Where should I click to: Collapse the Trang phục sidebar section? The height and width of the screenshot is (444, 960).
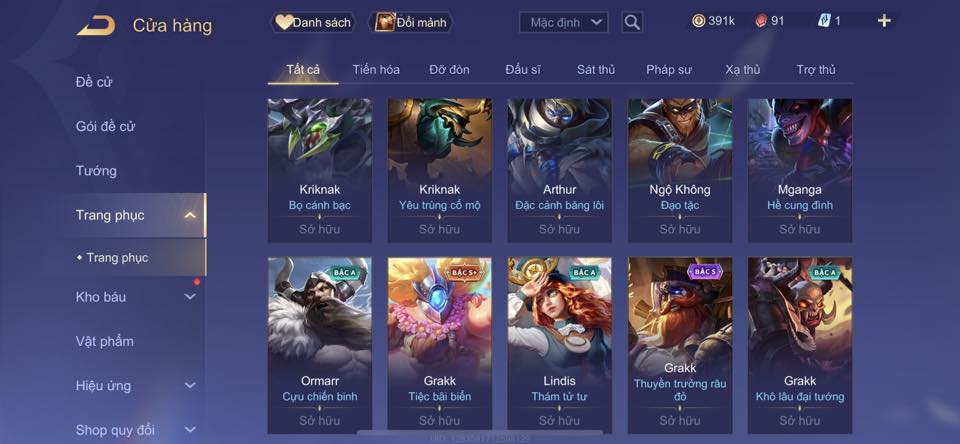tap(190, 215)
